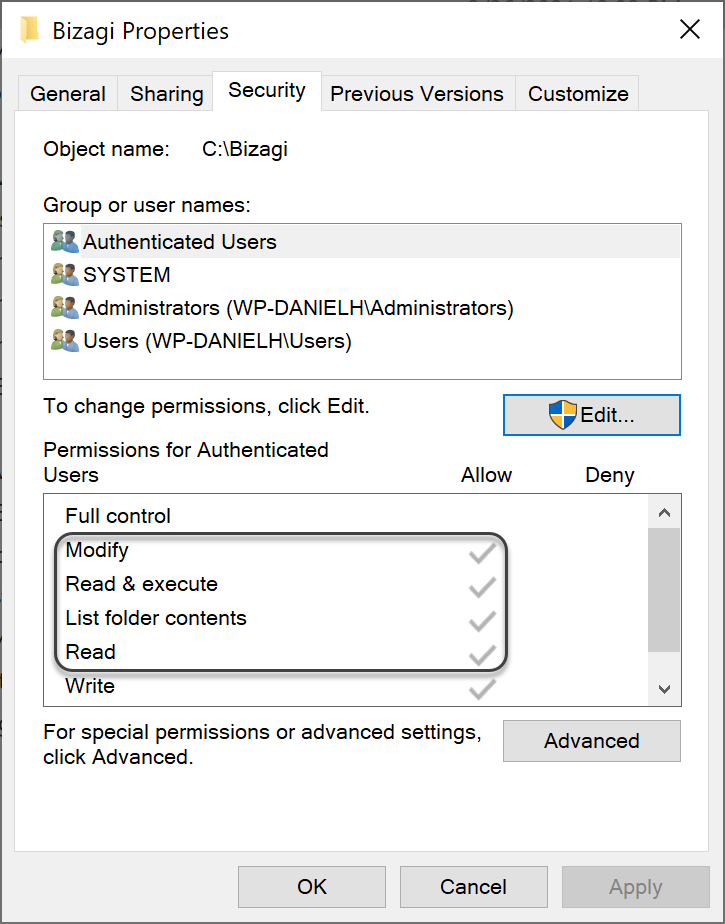This screenshot has width=725, height=924.
Task: Click the Allow checkmark for Read
Action: (x=482, y=655)
